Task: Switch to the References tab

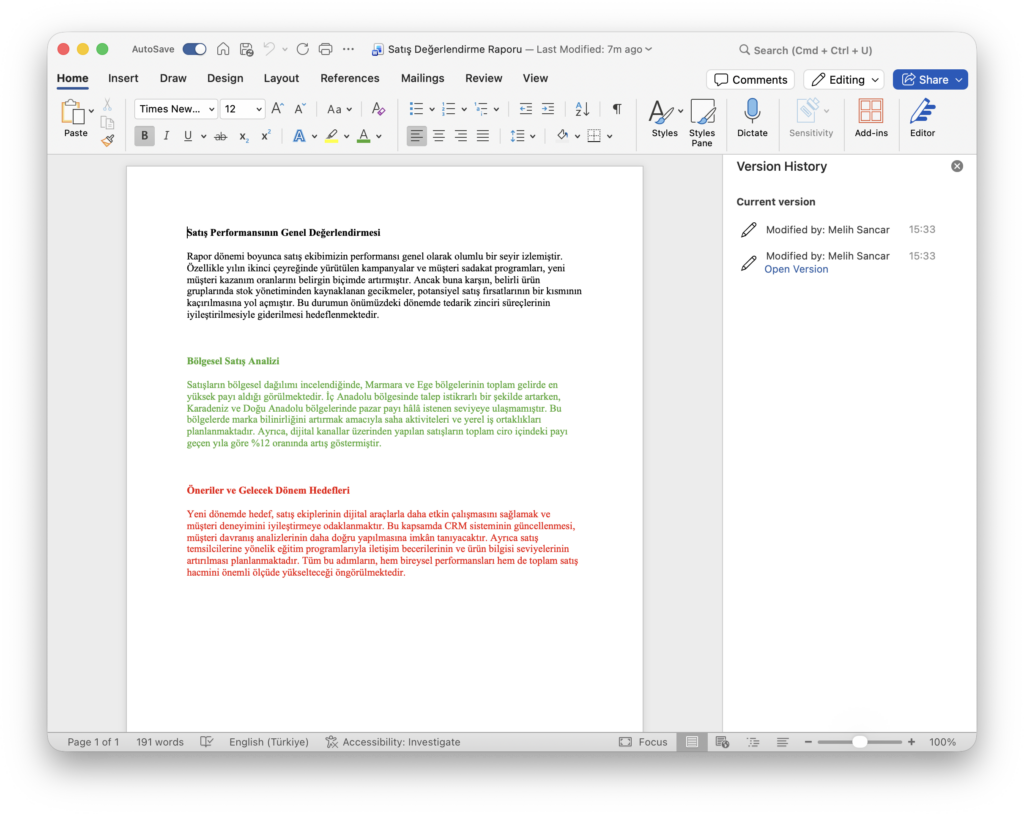Action: pyautogui.click(x=349, y=78)
